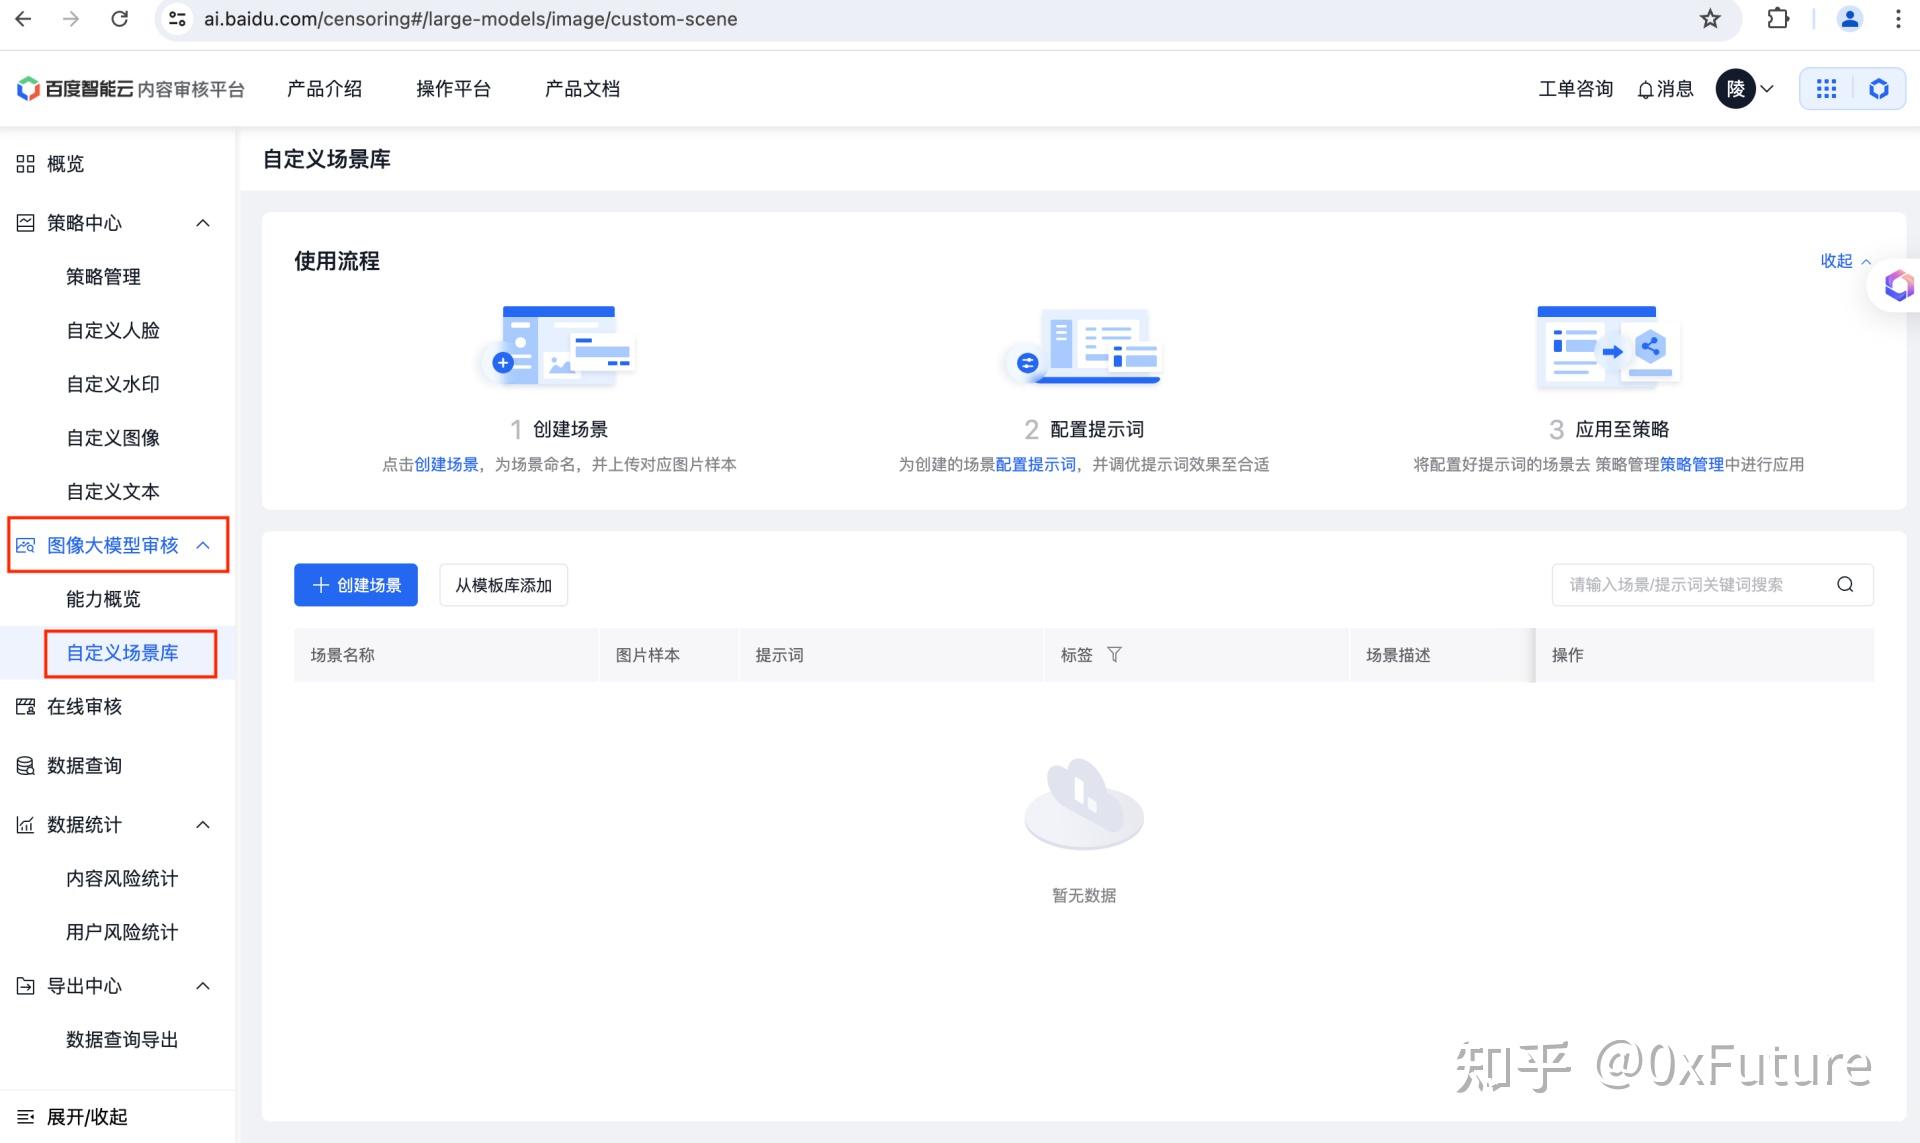Bookmark page with the star icon
Image resolution: width=1920 pixels, height=1143 pixels.
pos(1710,19)
